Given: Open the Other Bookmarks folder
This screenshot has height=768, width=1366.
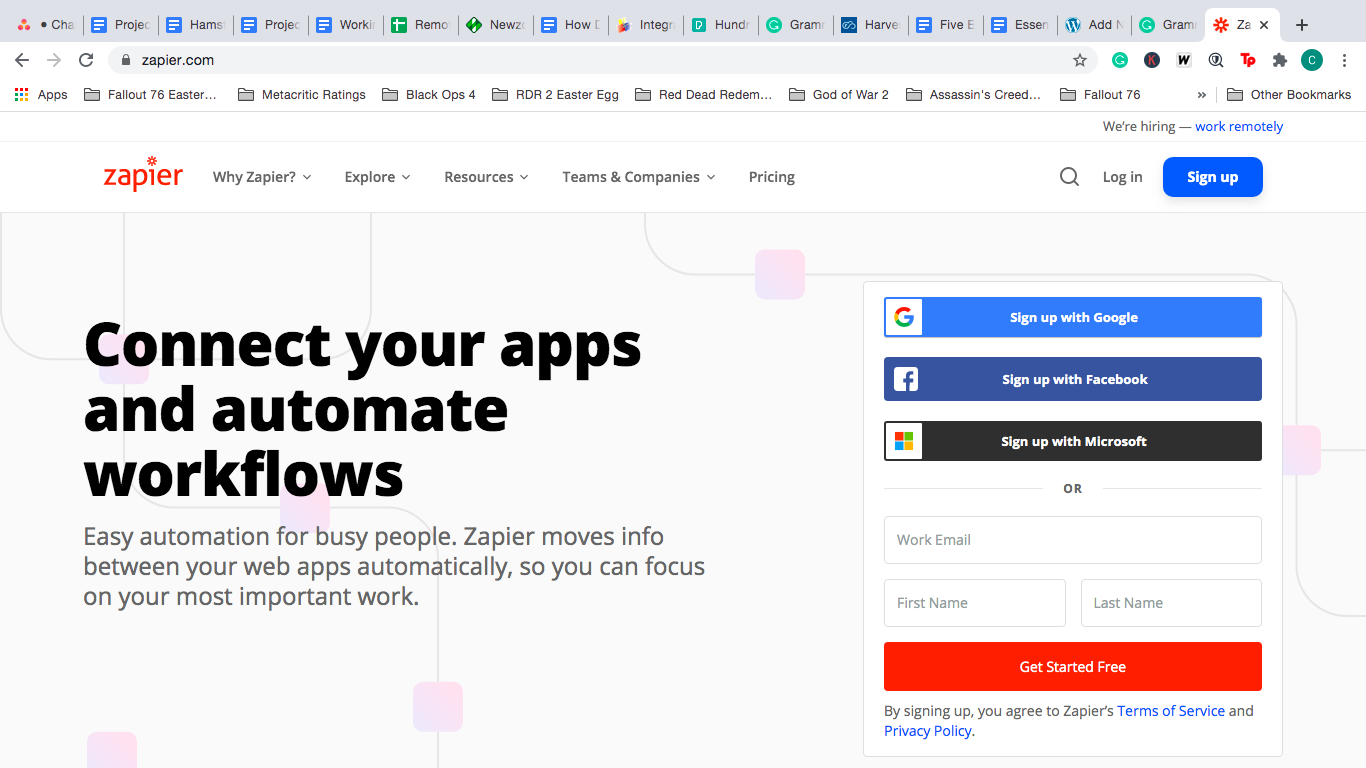Looking at the screenshot, I should click(1289, 95).
